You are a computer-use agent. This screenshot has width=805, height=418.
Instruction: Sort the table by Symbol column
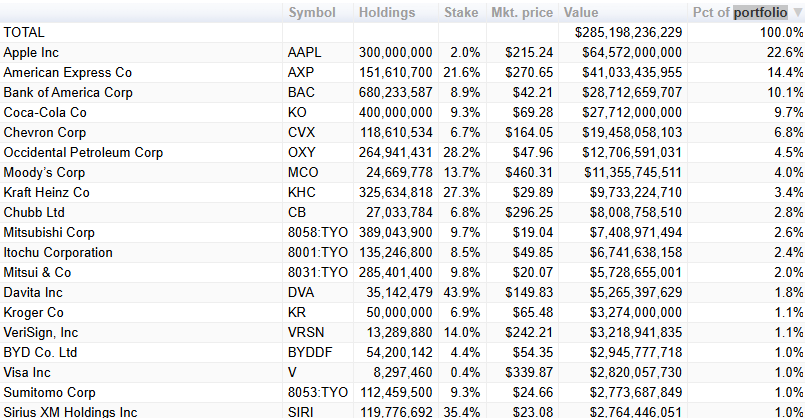311,13
